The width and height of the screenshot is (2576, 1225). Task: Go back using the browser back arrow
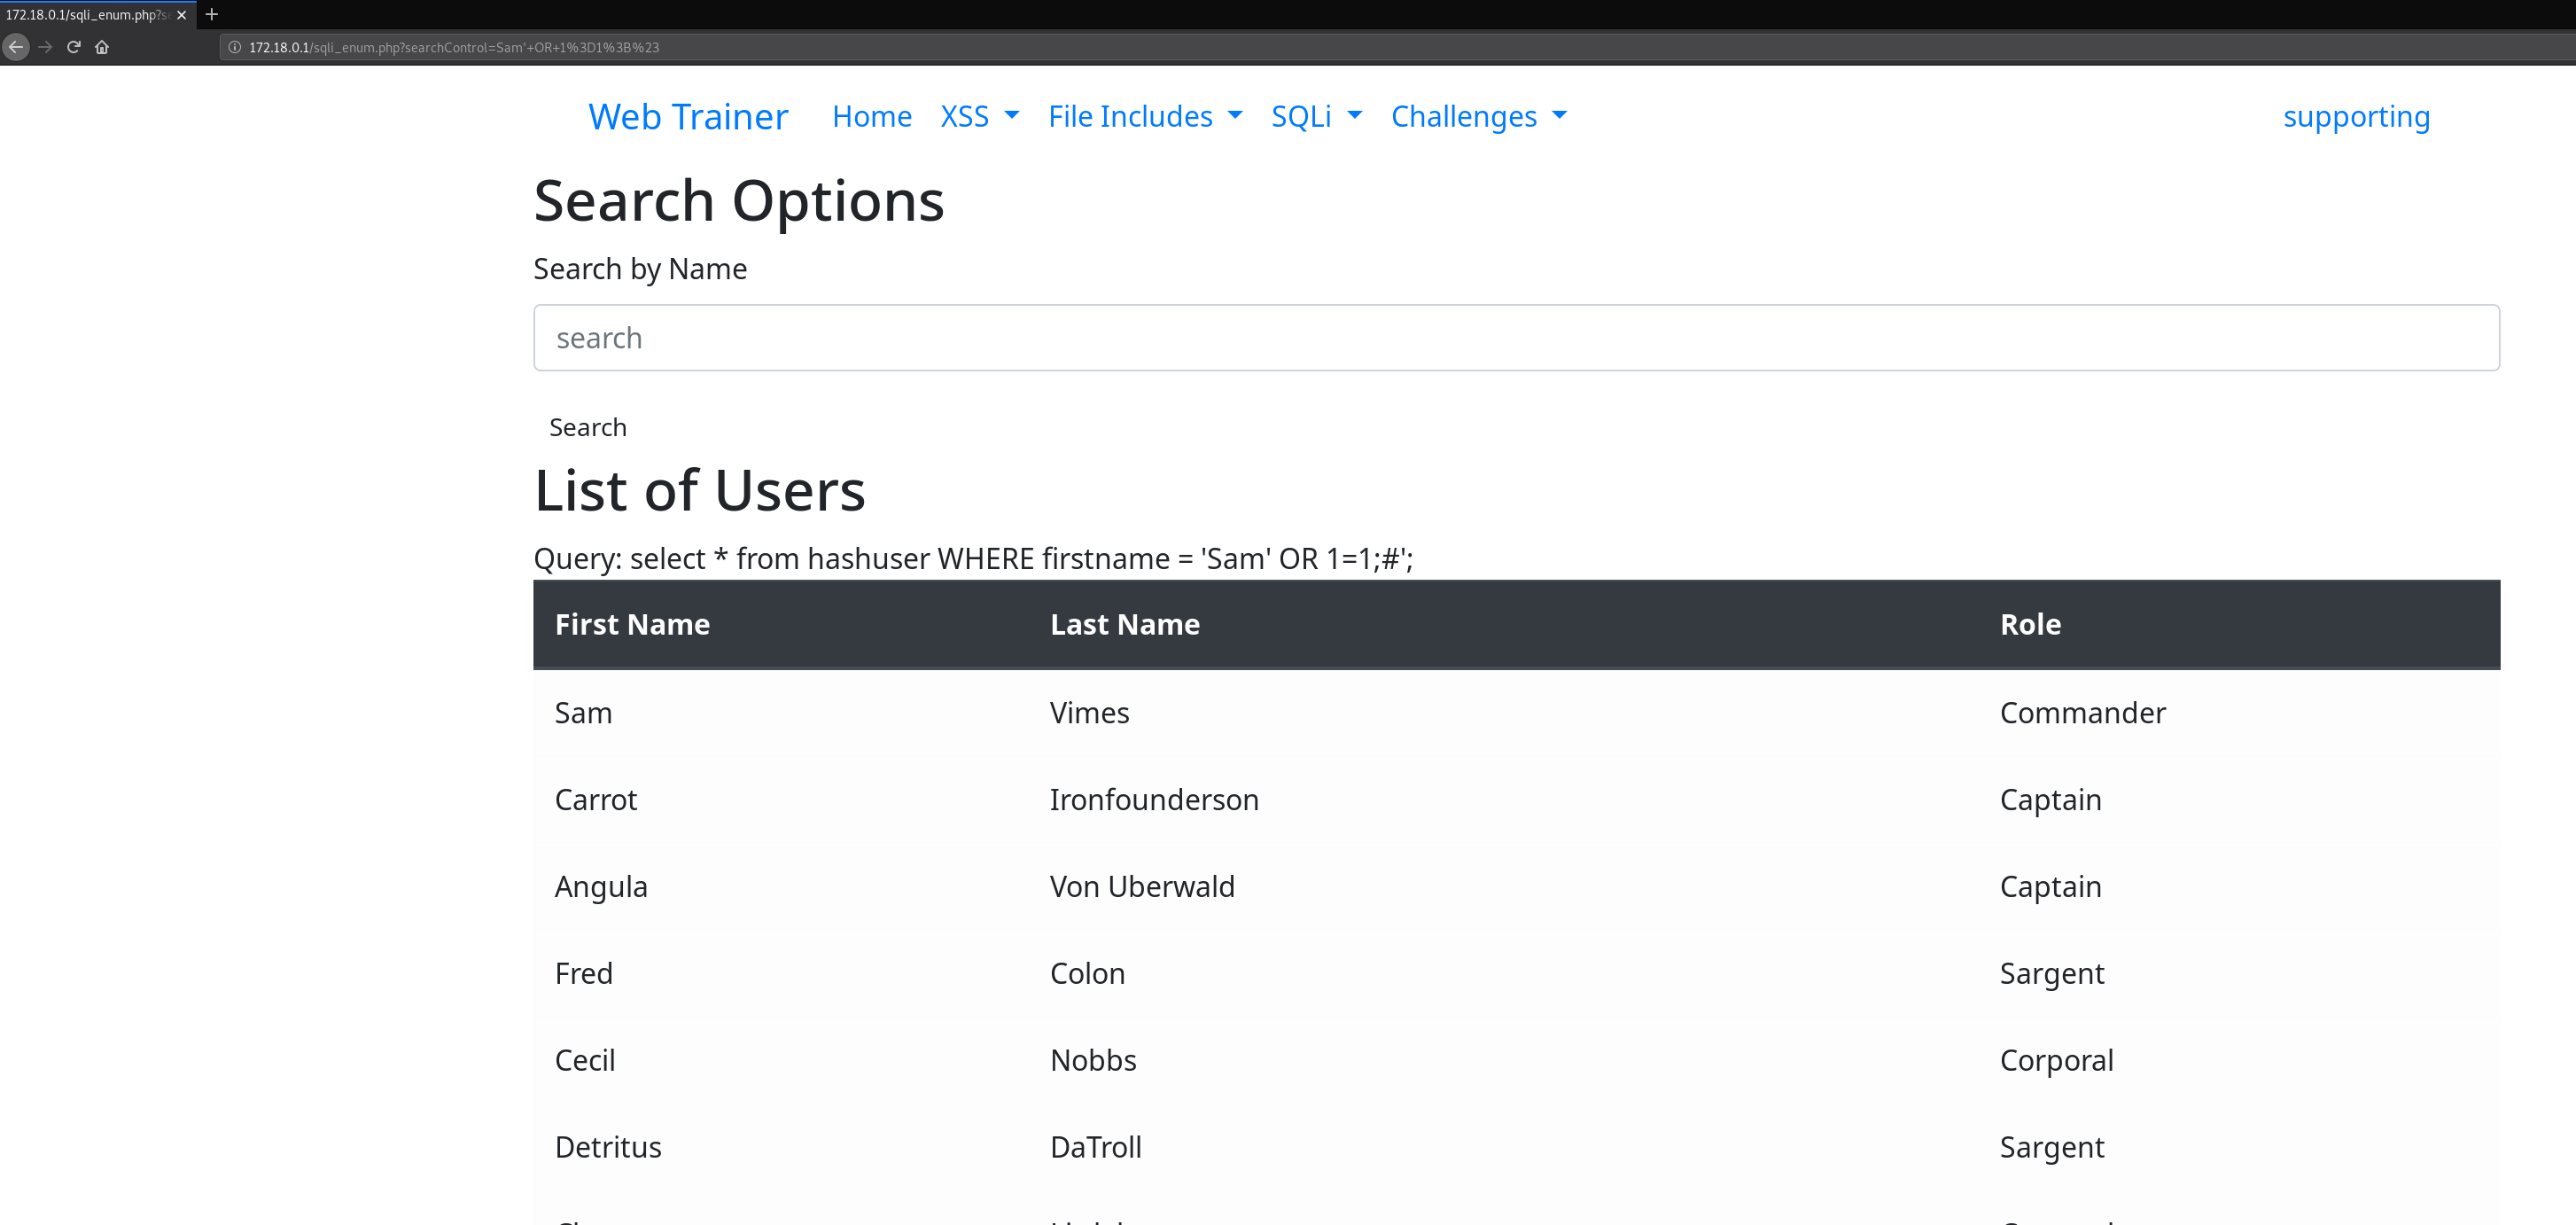coord(15,47)
